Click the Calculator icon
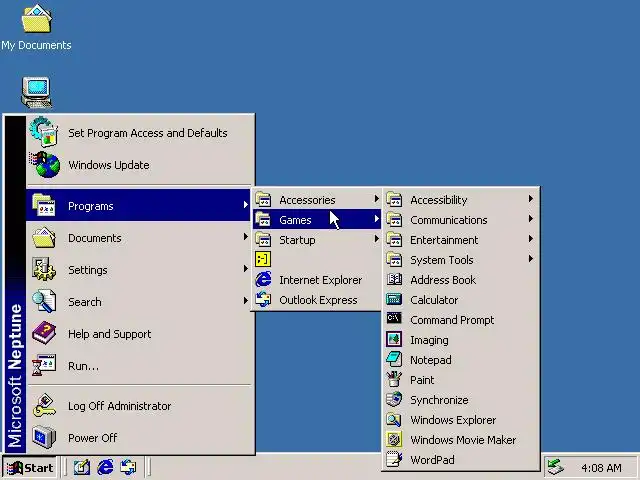Image resolution: width=640 pixels, height=480 pixels. coord(394,300)
